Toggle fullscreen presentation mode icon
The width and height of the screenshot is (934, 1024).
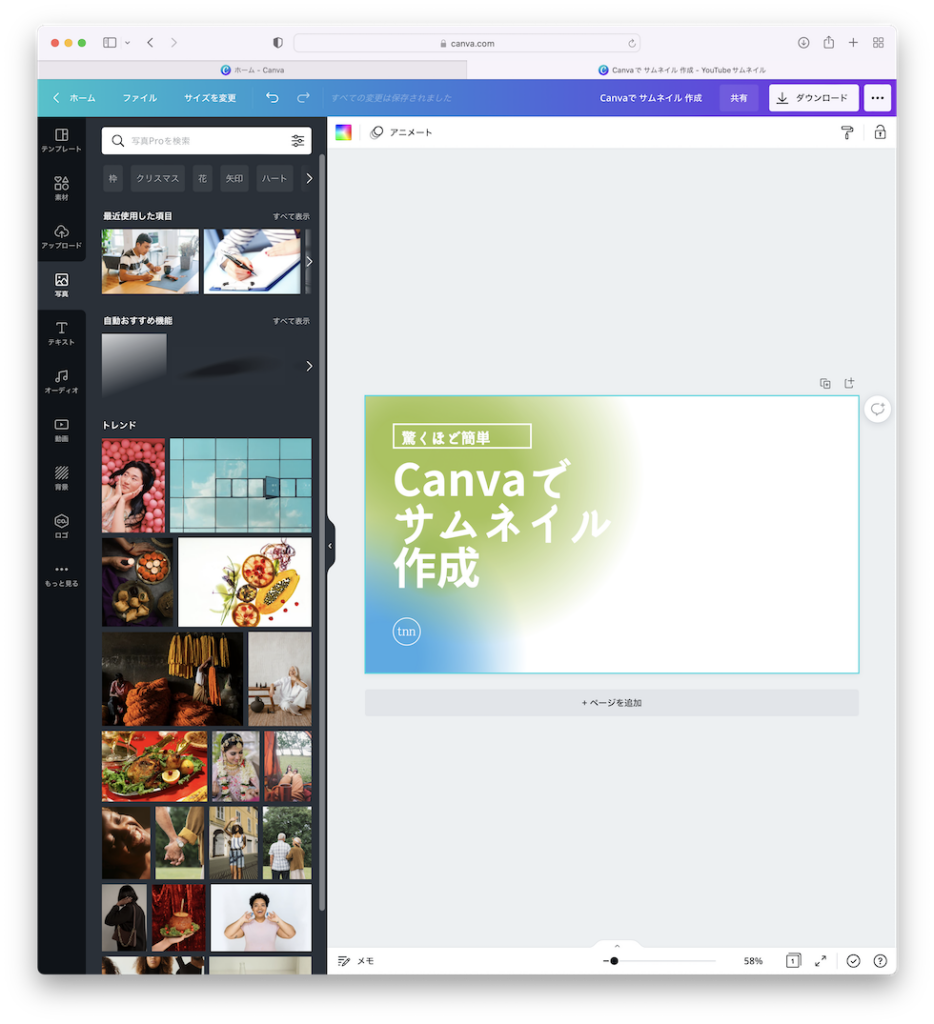pyautogui.click(x=820, y=960)
